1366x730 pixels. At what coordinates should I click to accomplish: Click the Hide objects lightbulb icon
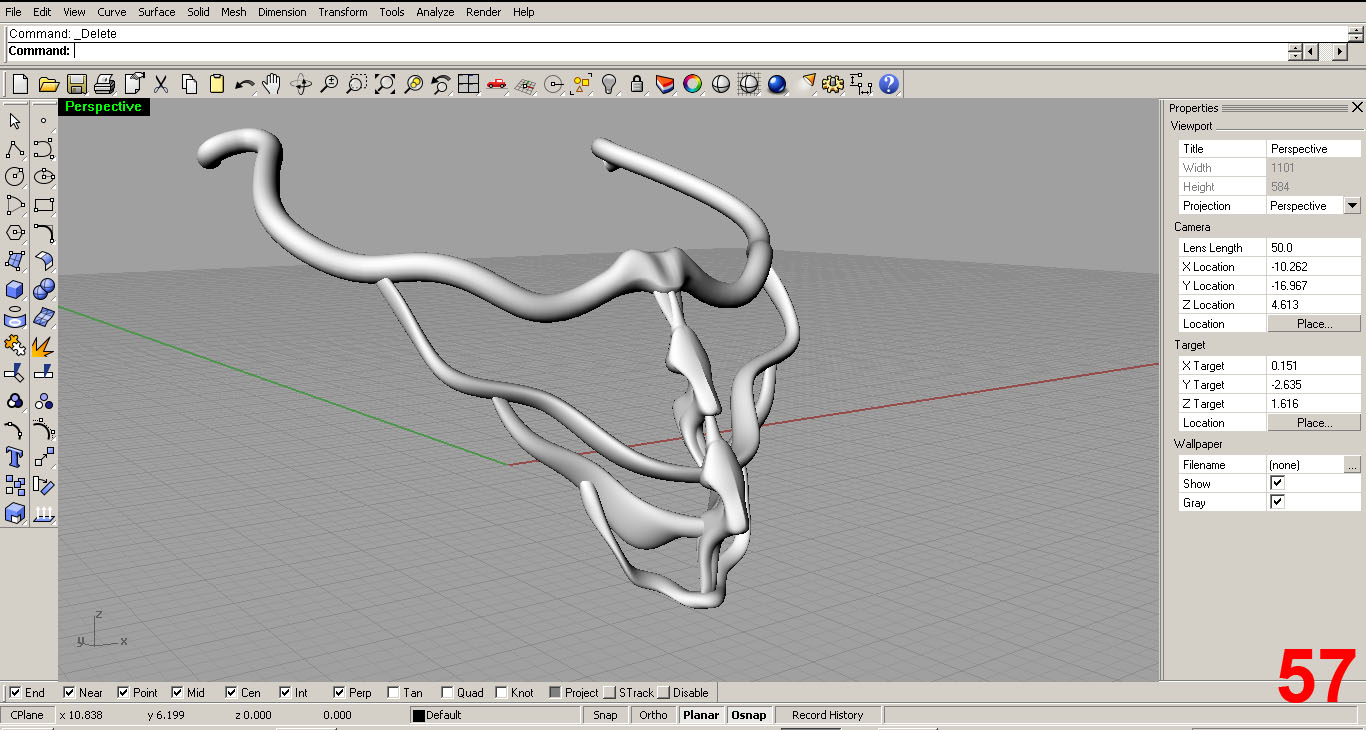point(609,85)
